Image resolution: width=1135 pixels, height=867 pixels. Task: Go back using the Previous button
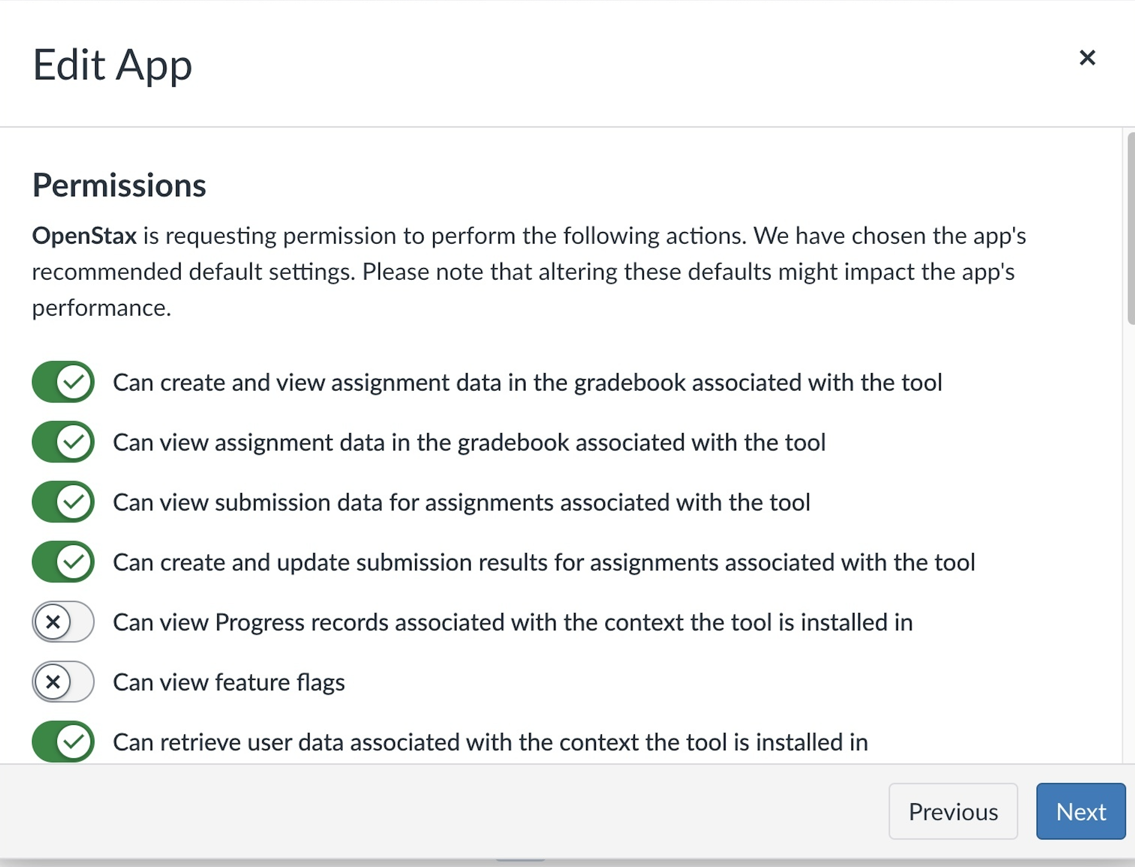pyautogui.click(x=952, y=811)
